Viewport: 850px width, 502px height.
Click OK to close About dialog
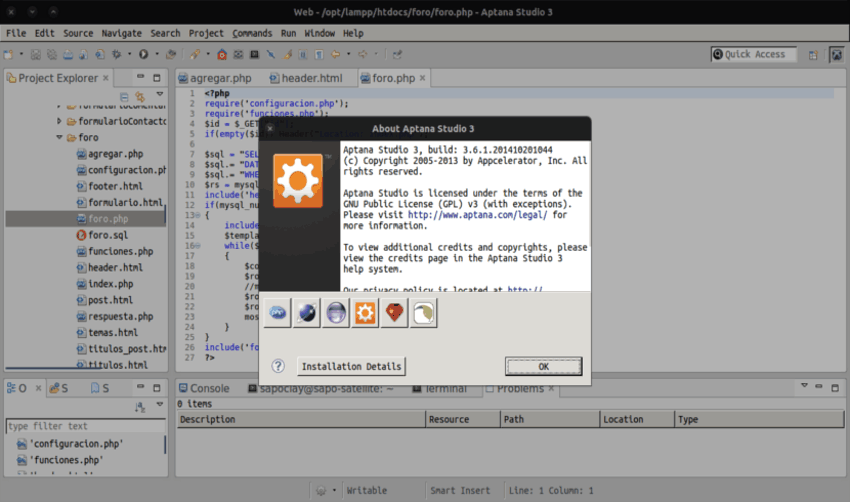[x=543, y=366]
